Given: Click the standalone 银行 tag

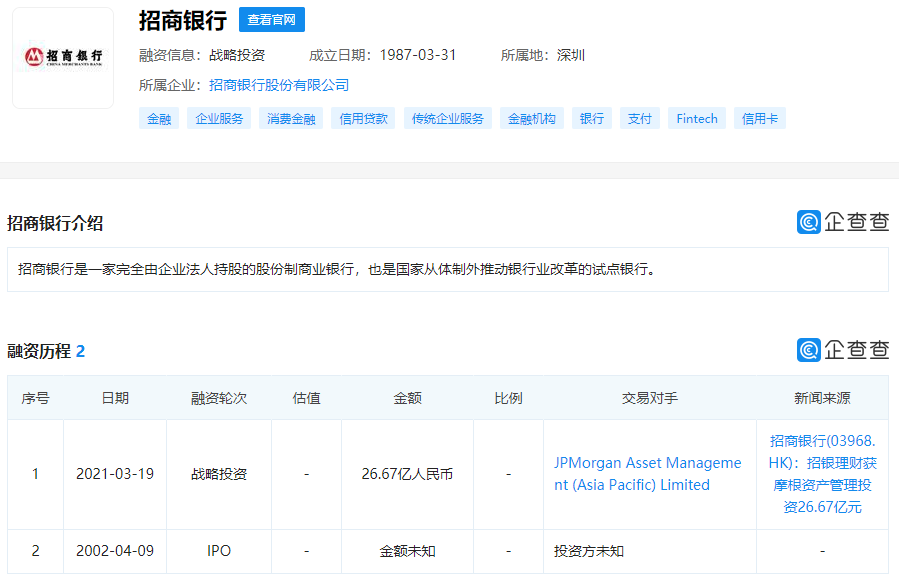Looking at the screenshot, I should pyautogui.click(x=592, y=119).
